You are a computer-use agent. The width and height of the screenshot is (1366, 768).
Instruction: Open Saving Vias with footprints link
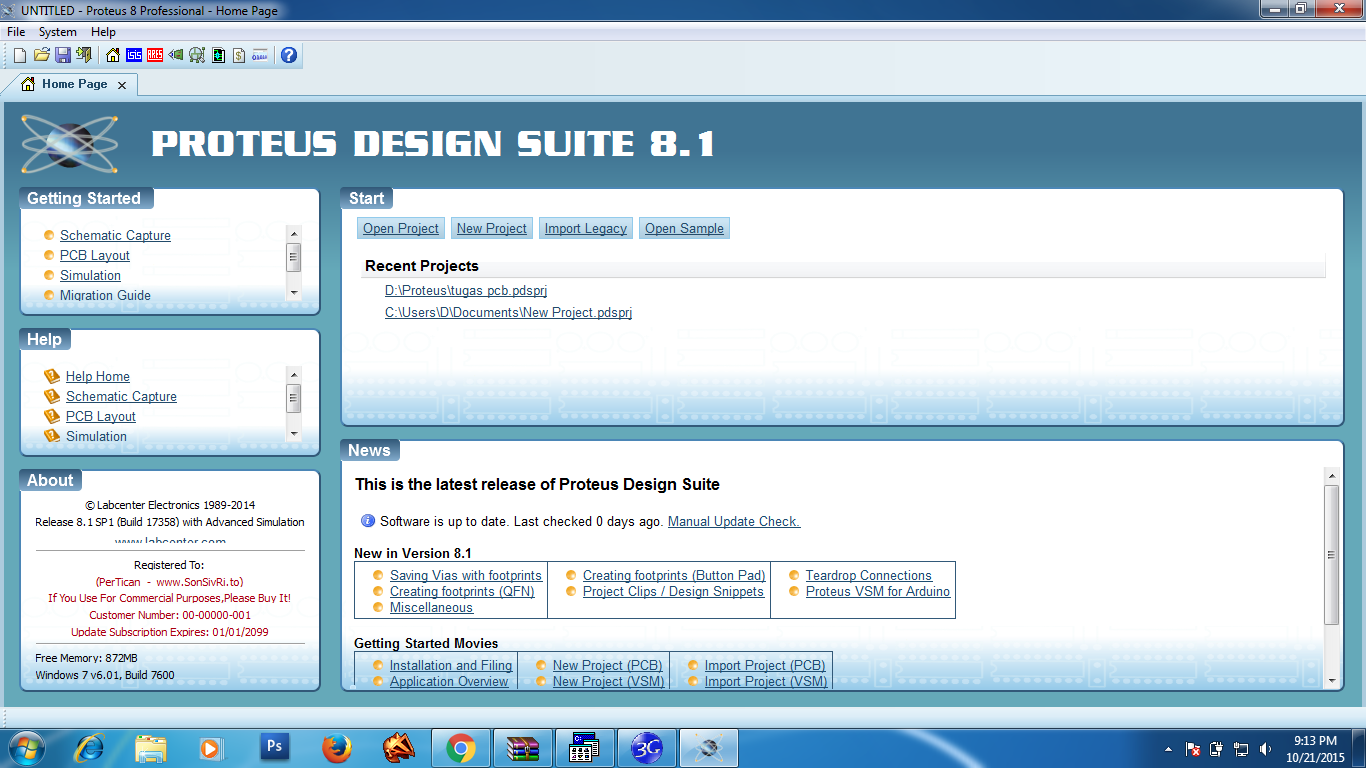[x=466, y=575]
